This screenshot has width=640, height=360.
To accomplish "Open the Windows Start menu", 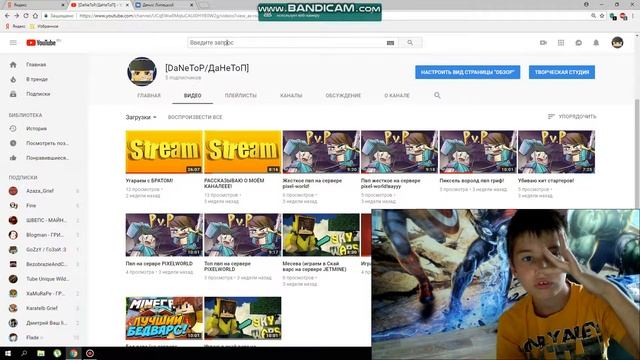I will tap(7, 353).
